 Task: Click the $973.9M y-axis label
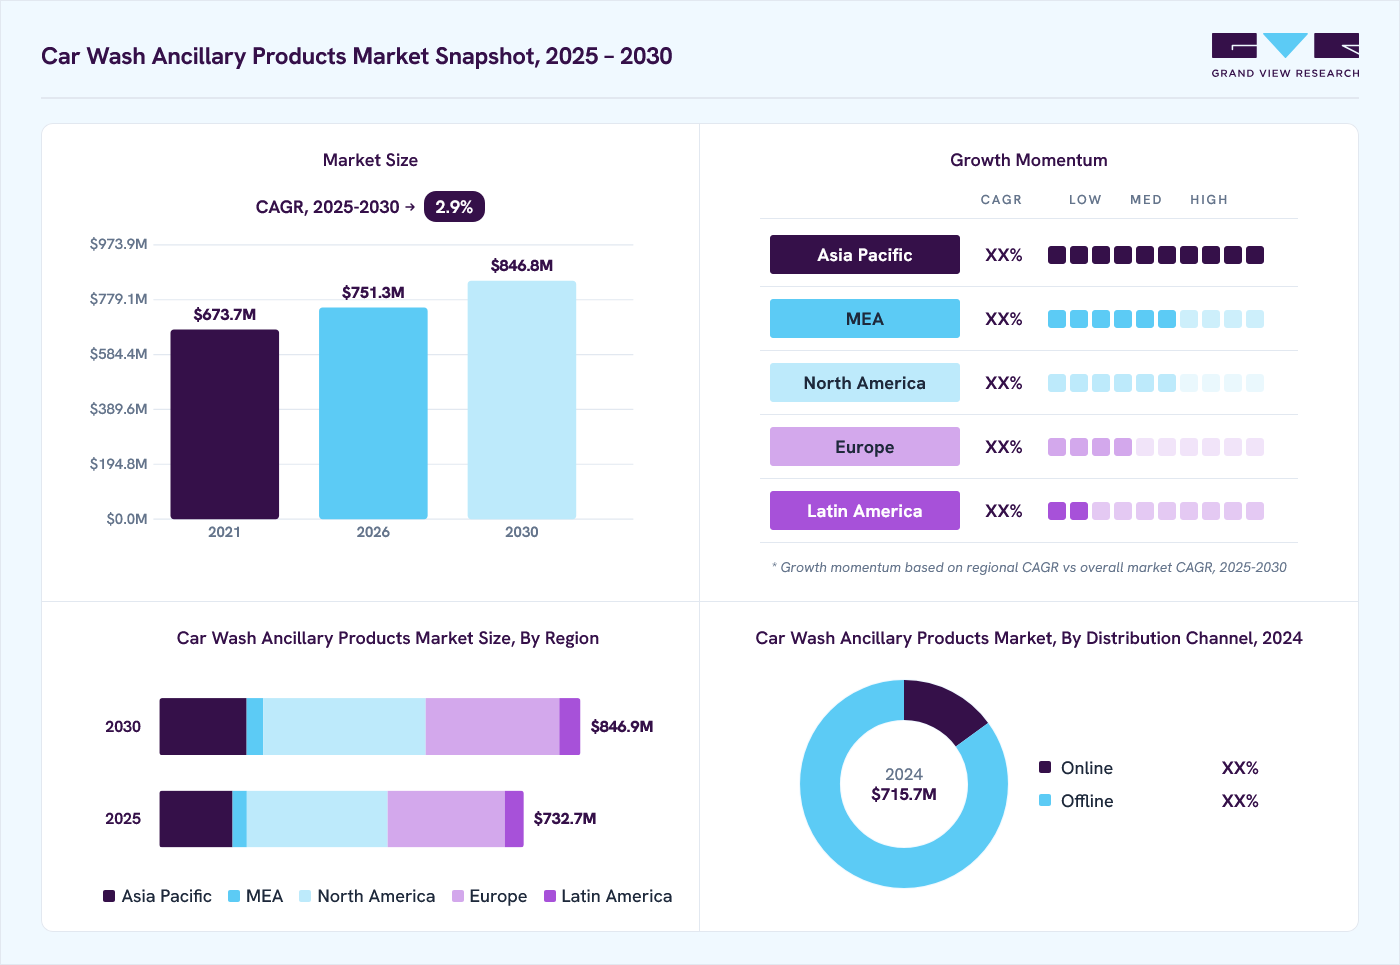click(x=119, y=244)
